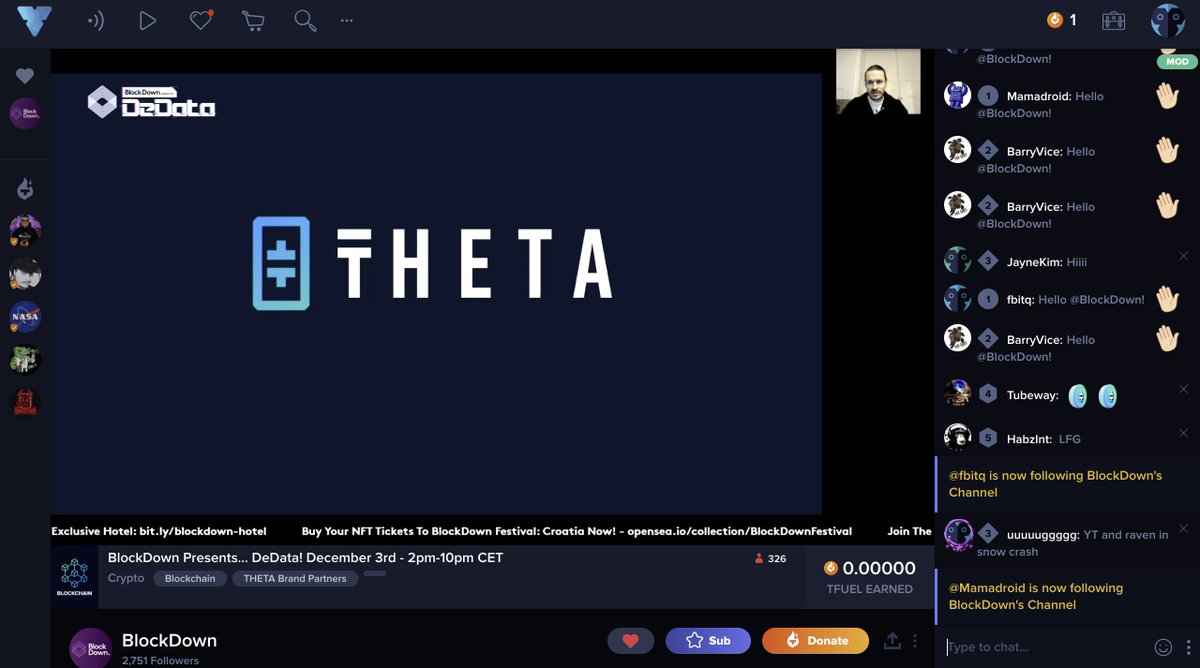Open the user profile avatar menu
Screen dimensions: 1200x668
tap(1167, 20)
